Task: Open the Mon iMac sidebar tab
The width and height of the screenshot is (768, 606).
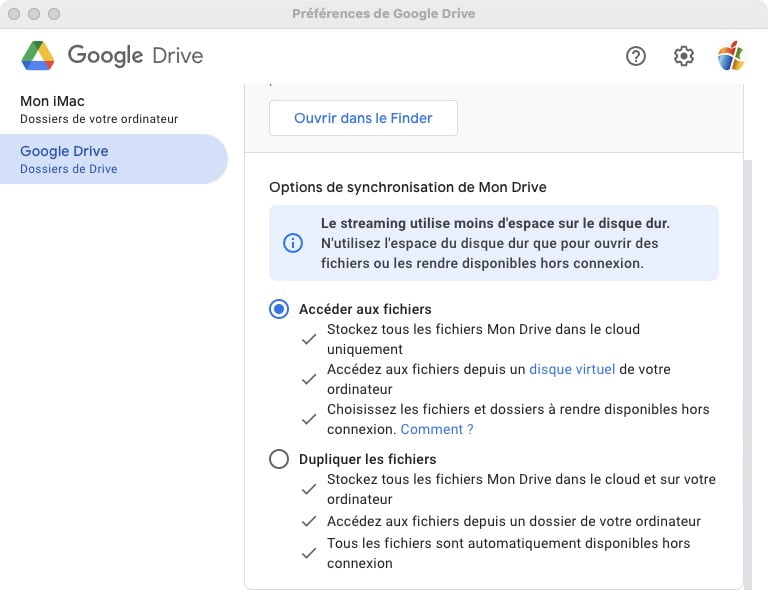Action: coord(99,109)
